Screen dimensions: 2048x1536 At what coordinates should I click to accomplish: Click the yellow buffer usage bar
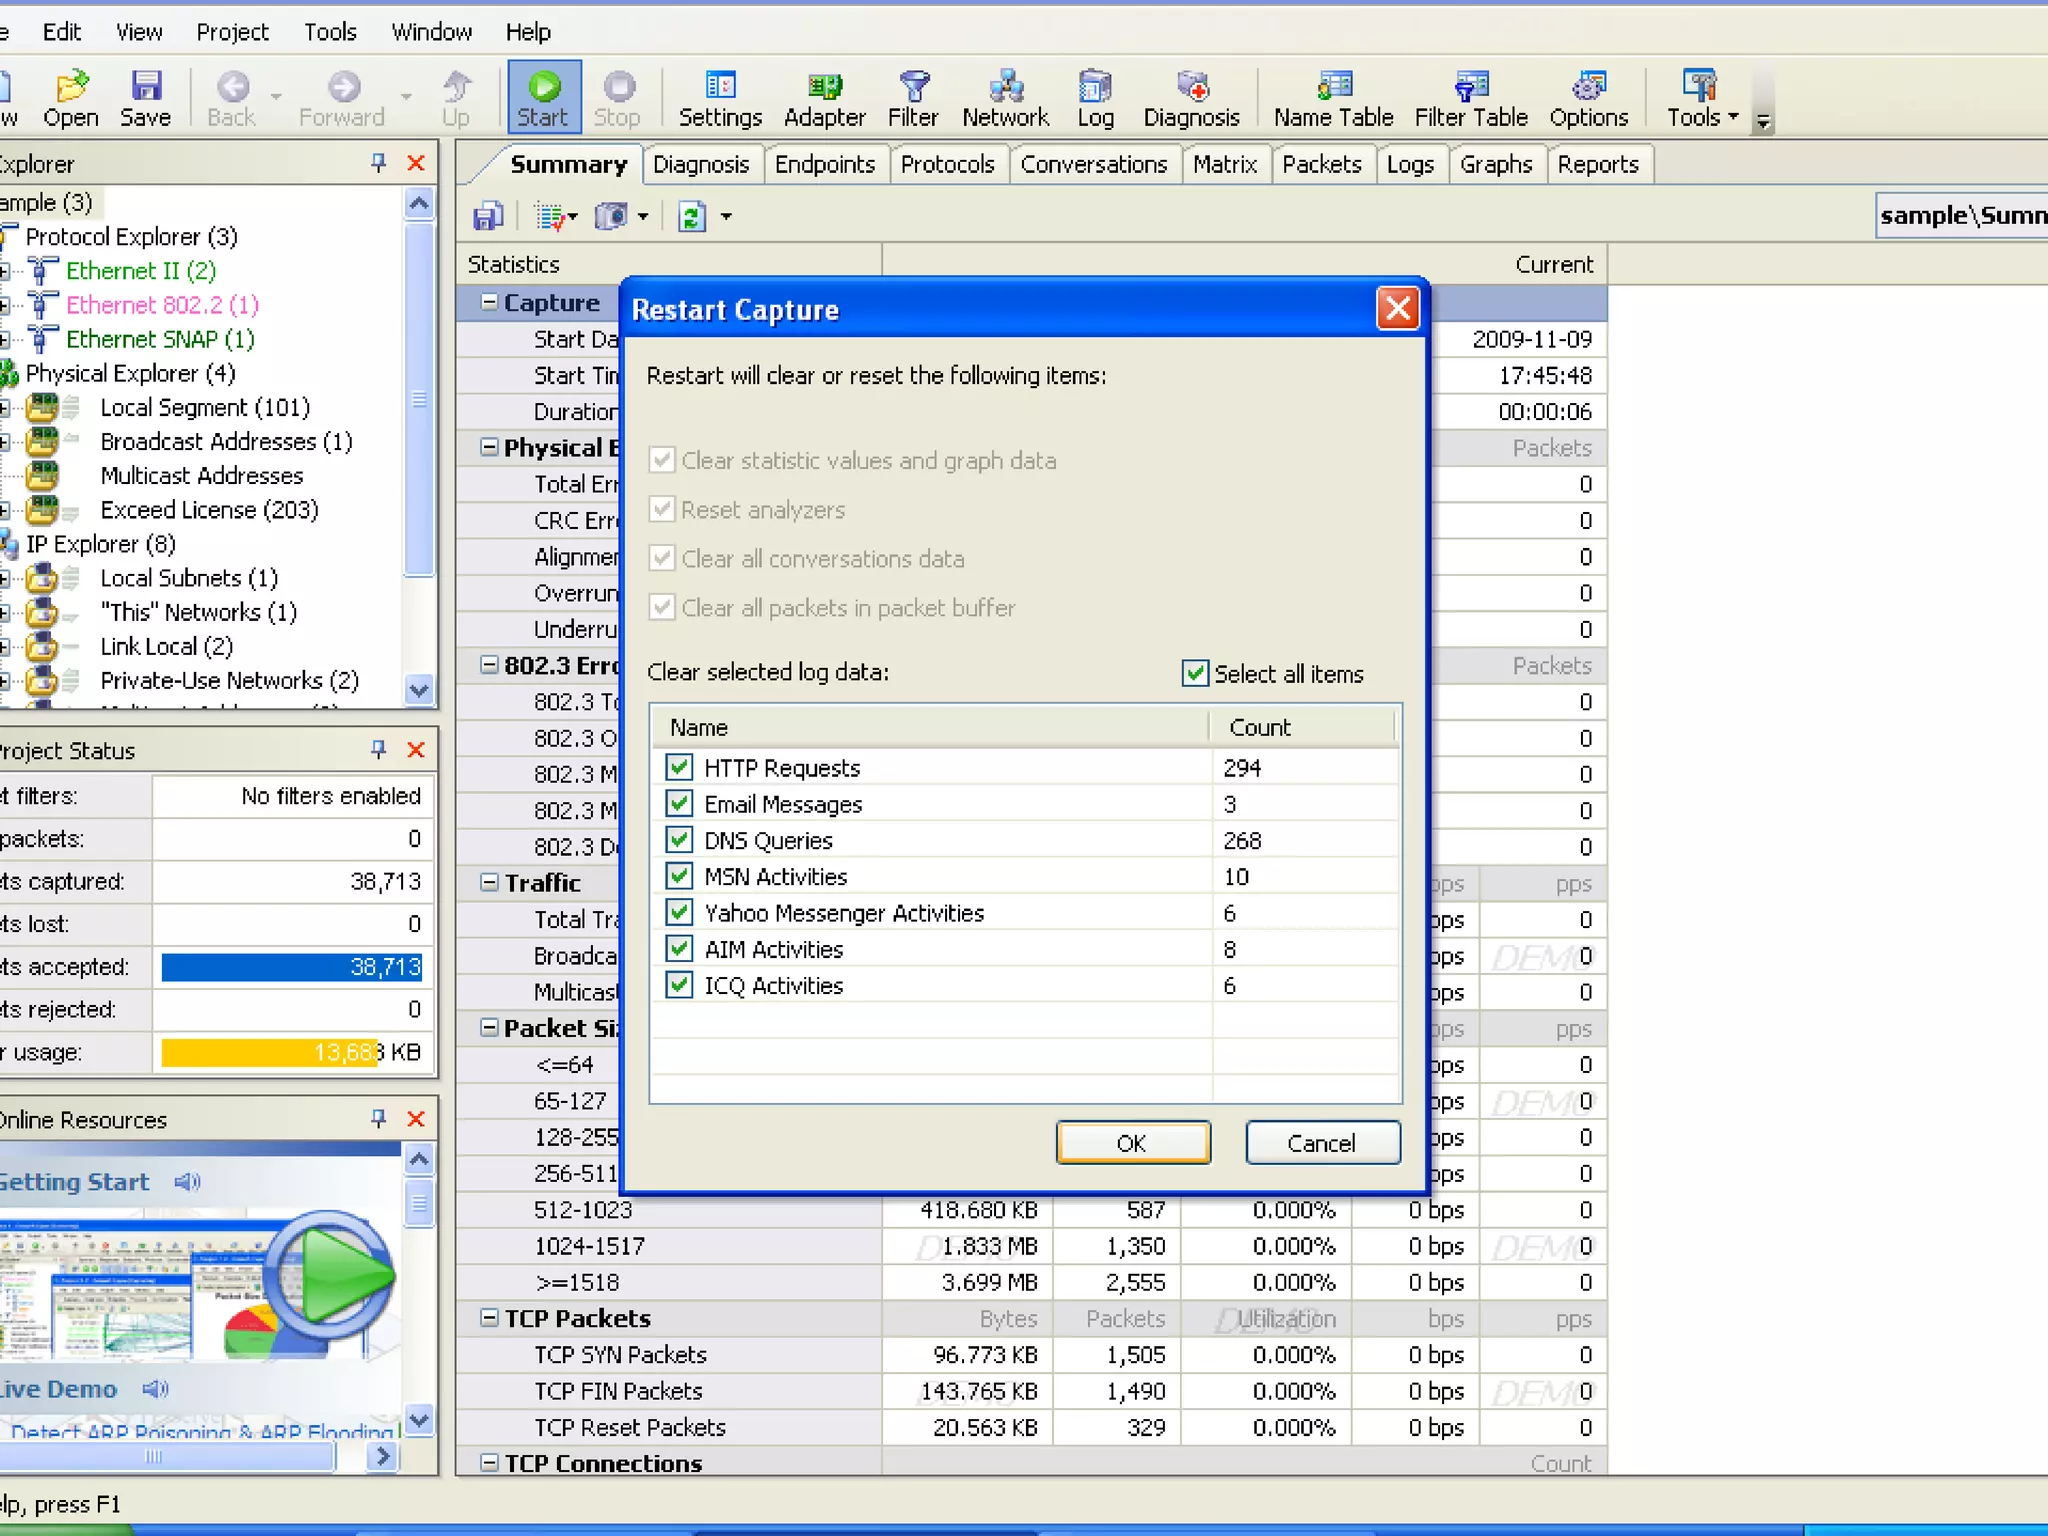tap(270, 1052)
